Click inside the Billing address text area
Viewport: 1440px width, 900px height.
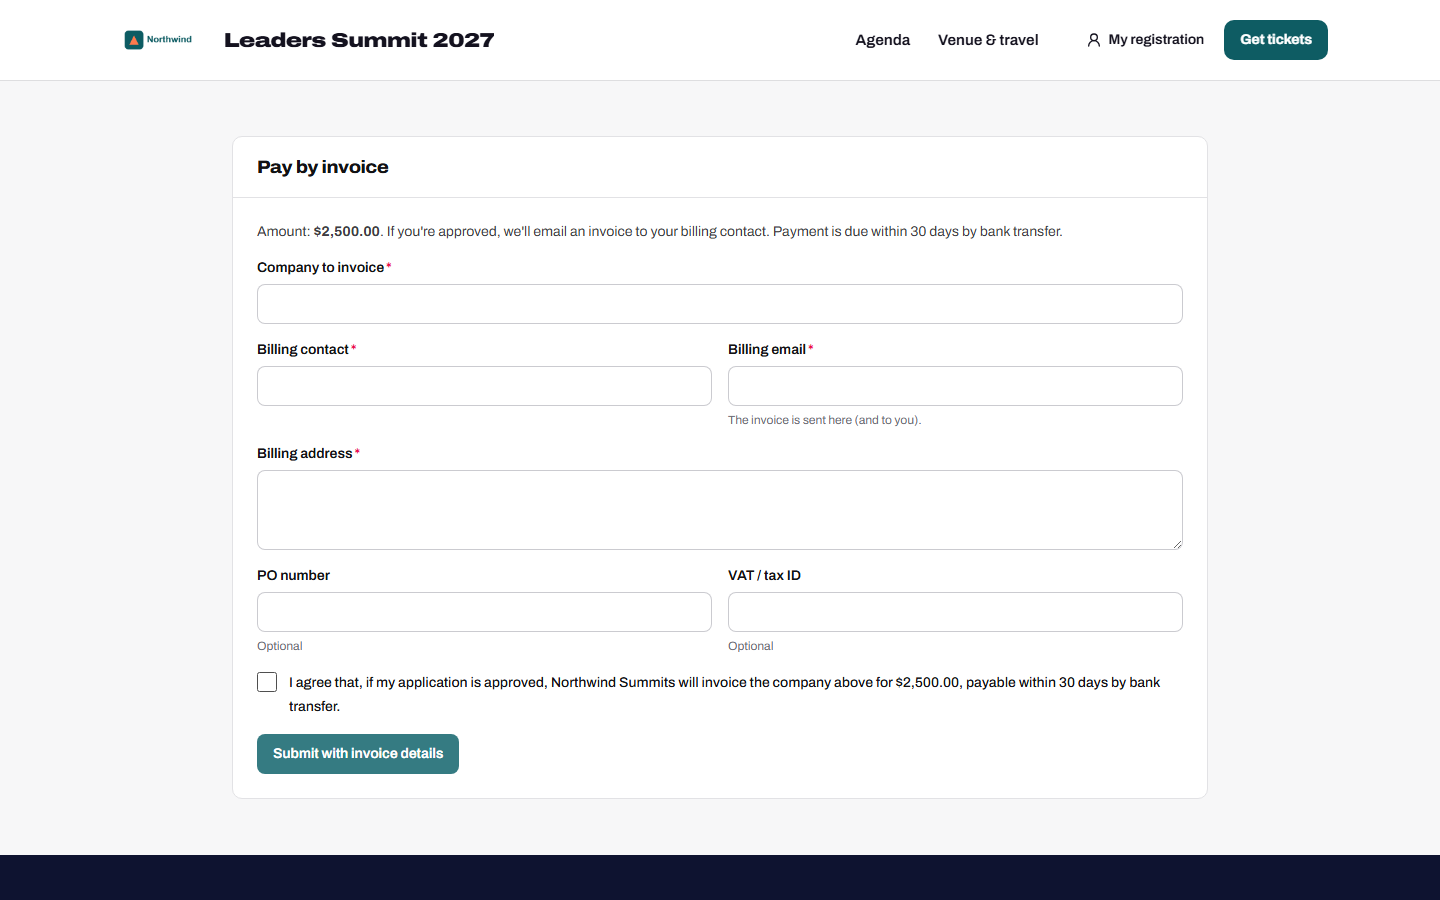click(x=720, y=510)
